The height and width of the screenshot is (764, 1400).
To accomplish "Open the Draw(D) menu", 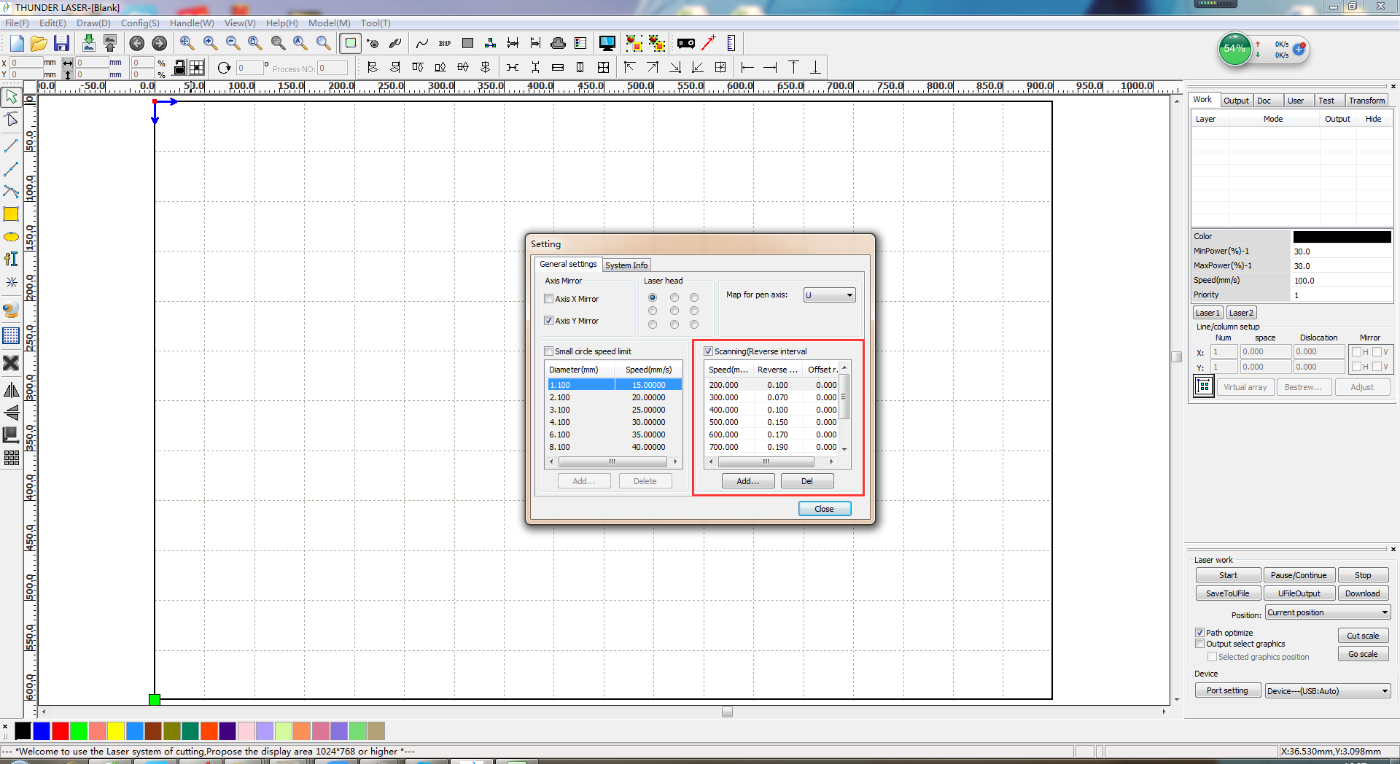I will pyautogui.click(x=93, y=23).
